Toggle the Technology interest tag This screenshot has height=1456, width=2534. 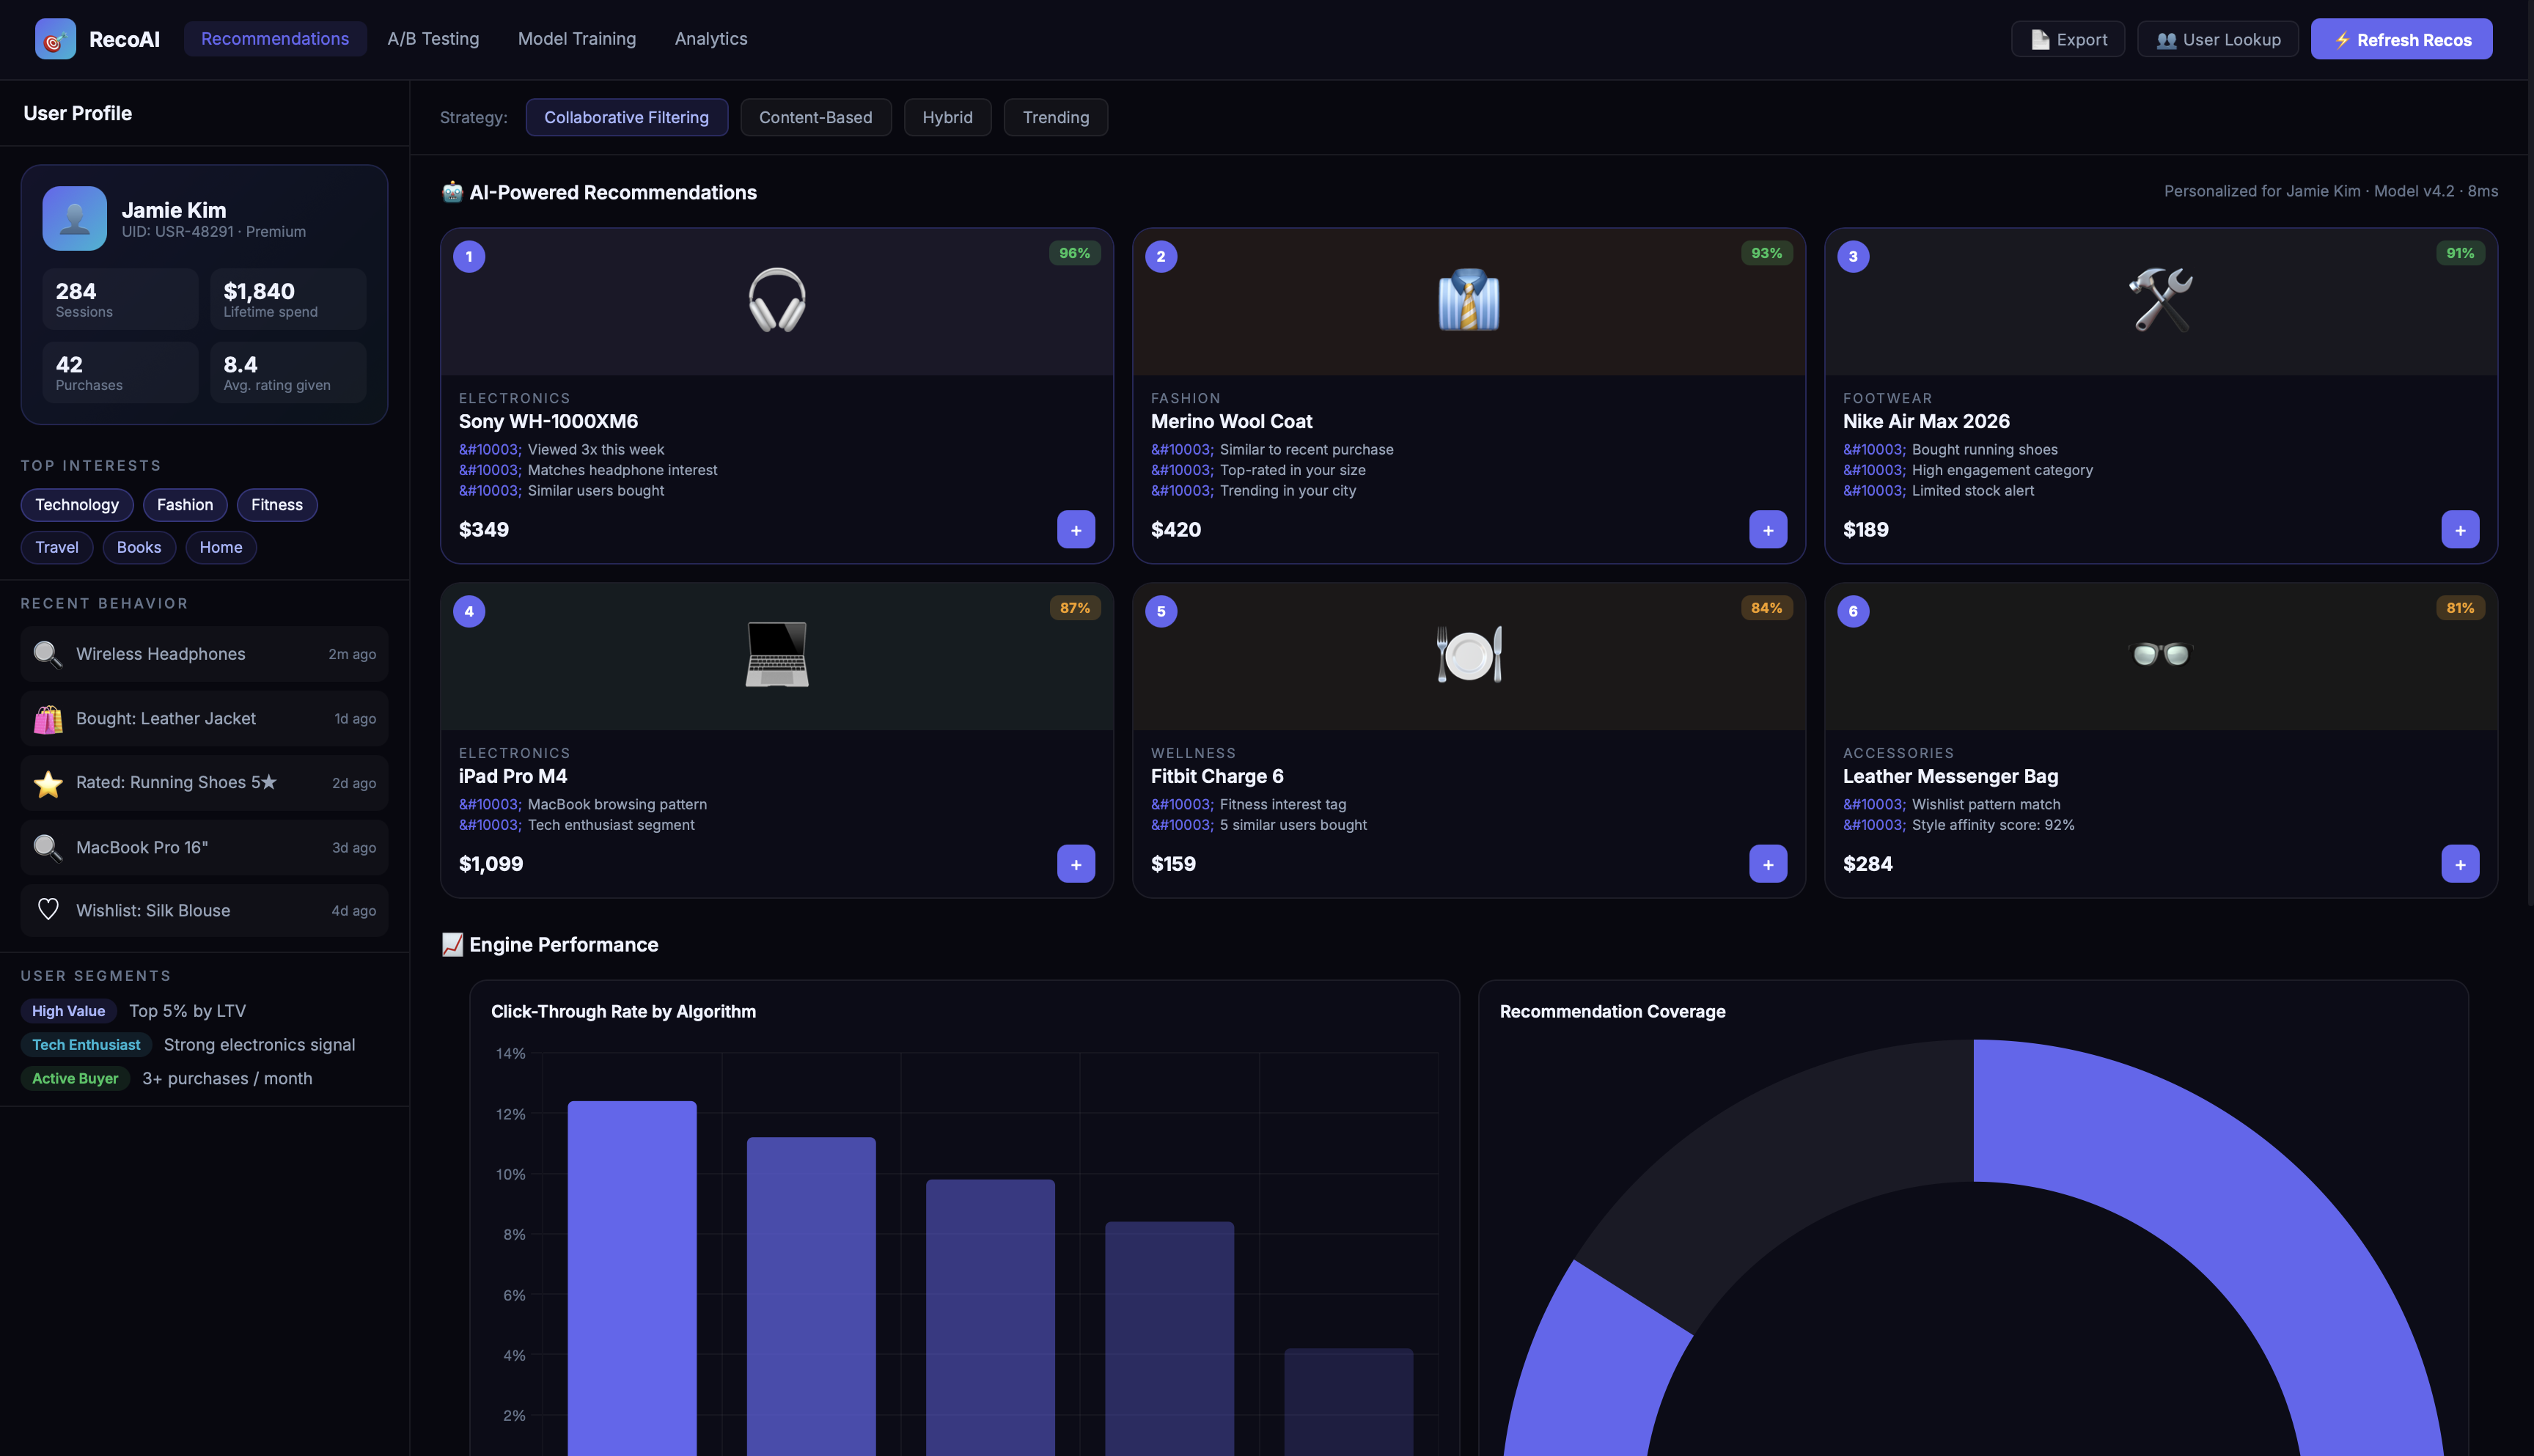pos(77,505)
